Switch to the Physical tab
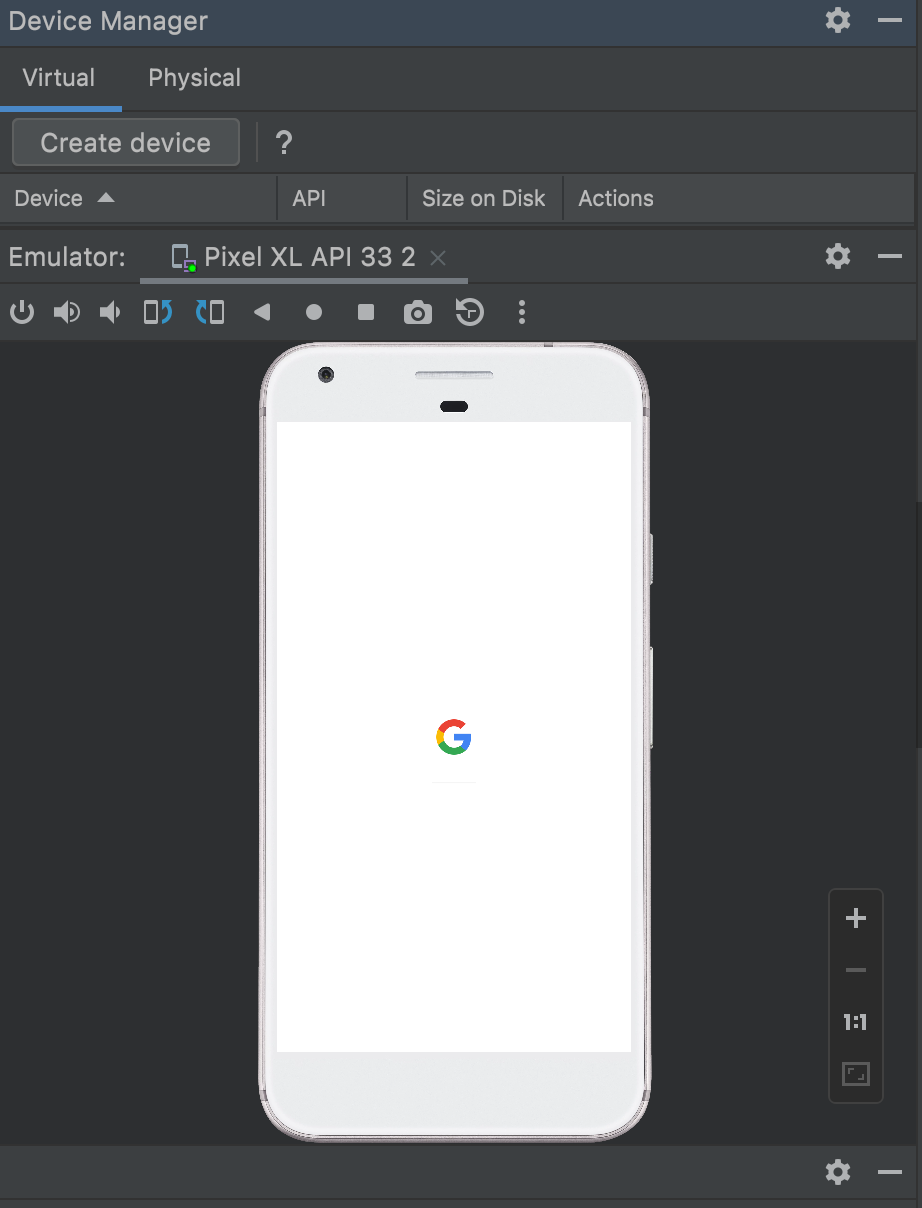The width and height of the screenshot is (922, 1208). pos(194,78)
